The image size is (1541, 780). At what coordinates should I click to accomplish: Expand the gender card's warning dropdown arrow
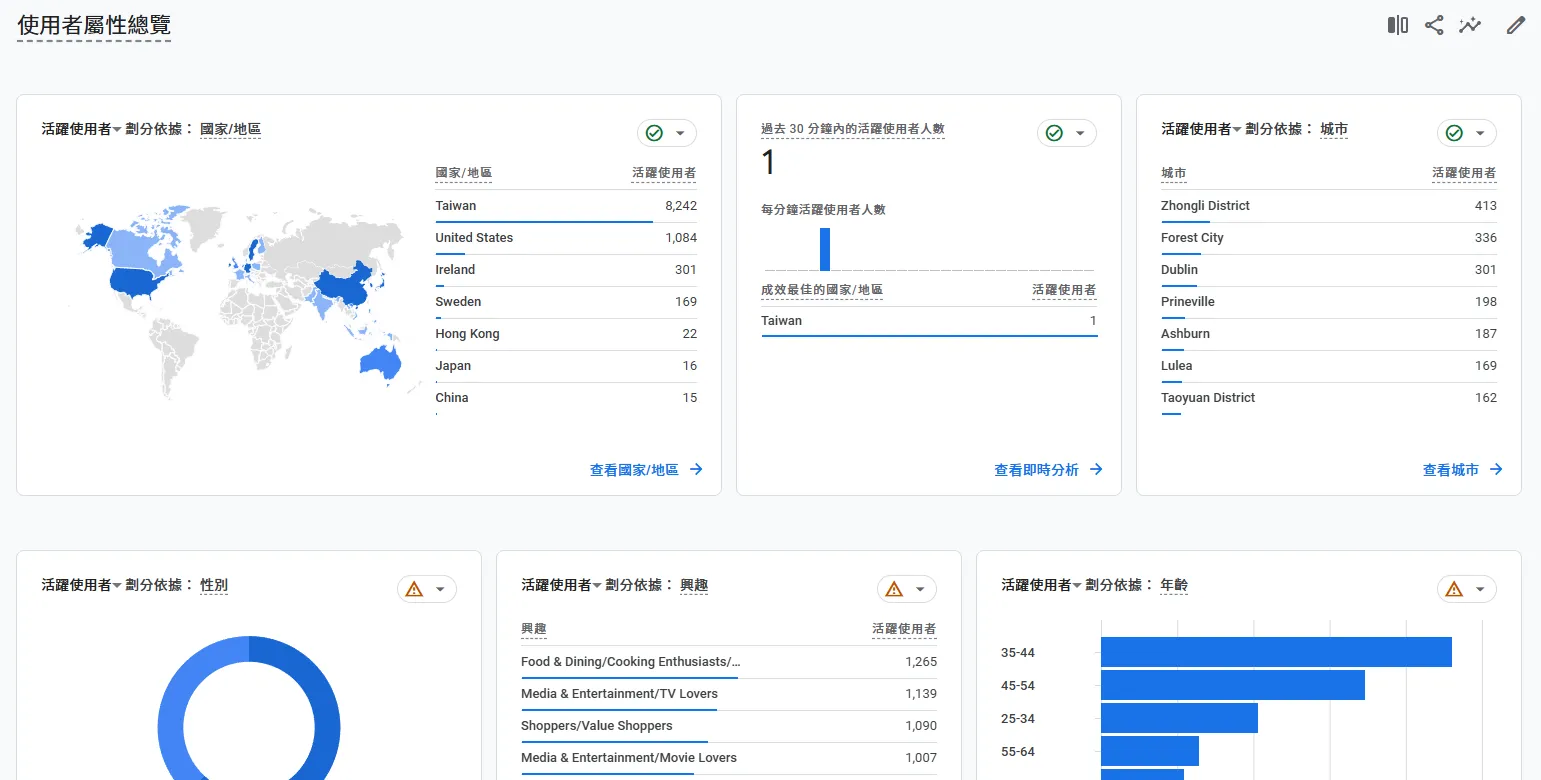[440, 589]
